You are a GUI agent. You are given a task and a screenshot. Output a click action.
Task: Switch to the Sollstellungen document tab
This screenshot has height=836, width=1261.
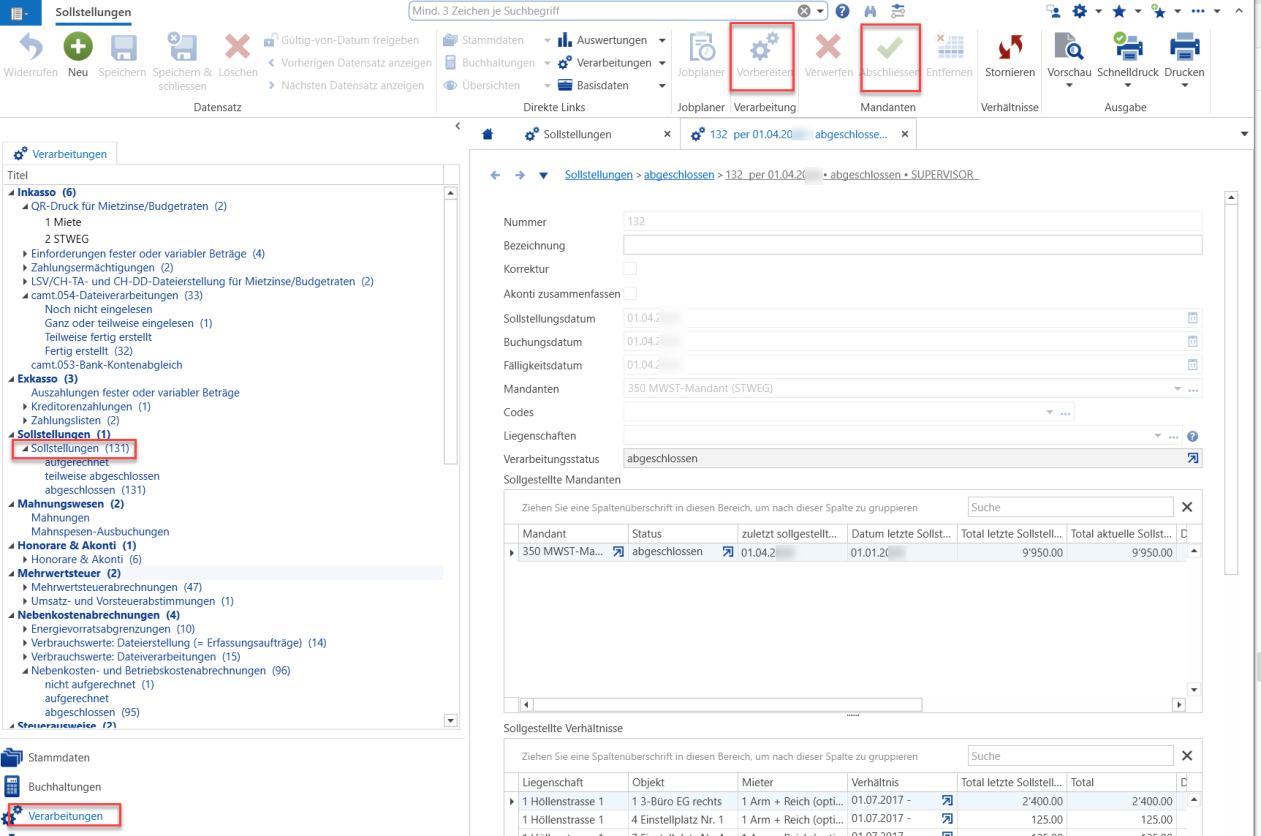click(x=576, y=134)
